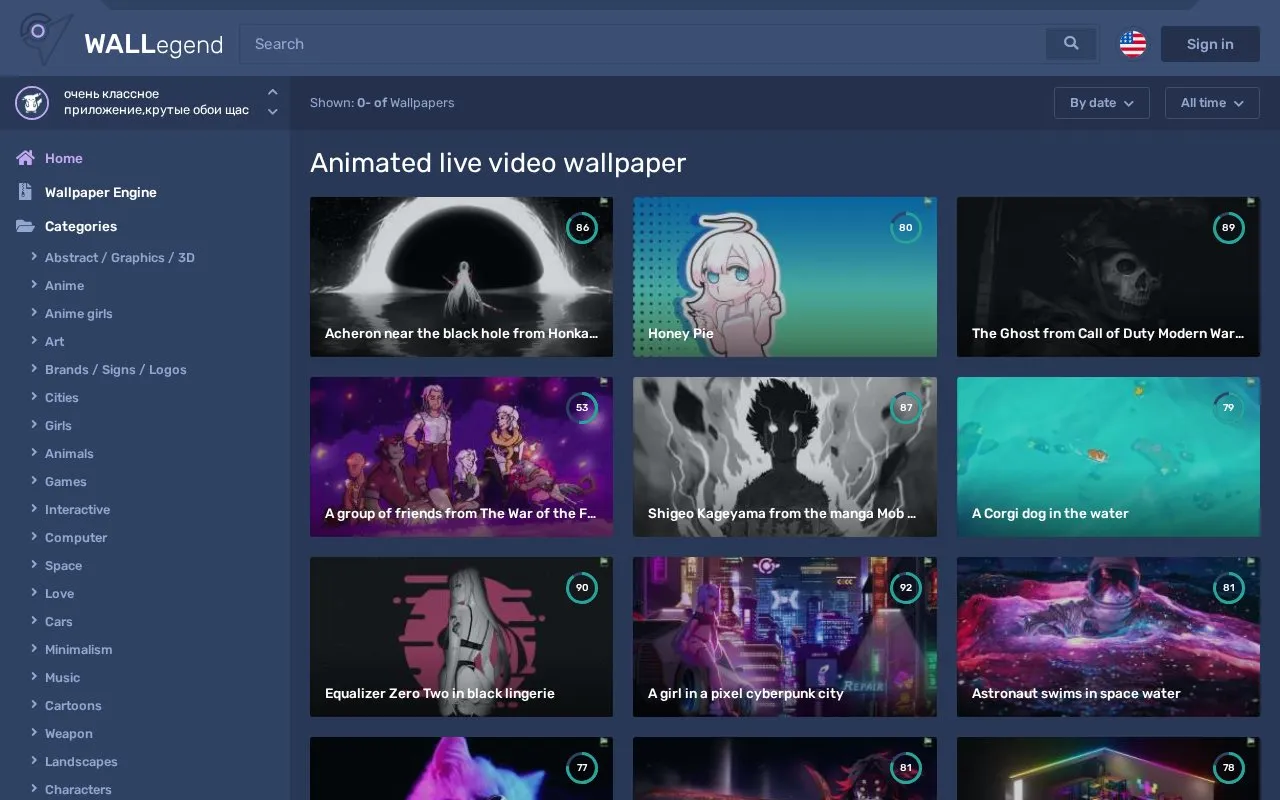Open Honey Pie wallpaper thumbnail
The image size is (1280, 800).
pos(785,277)
